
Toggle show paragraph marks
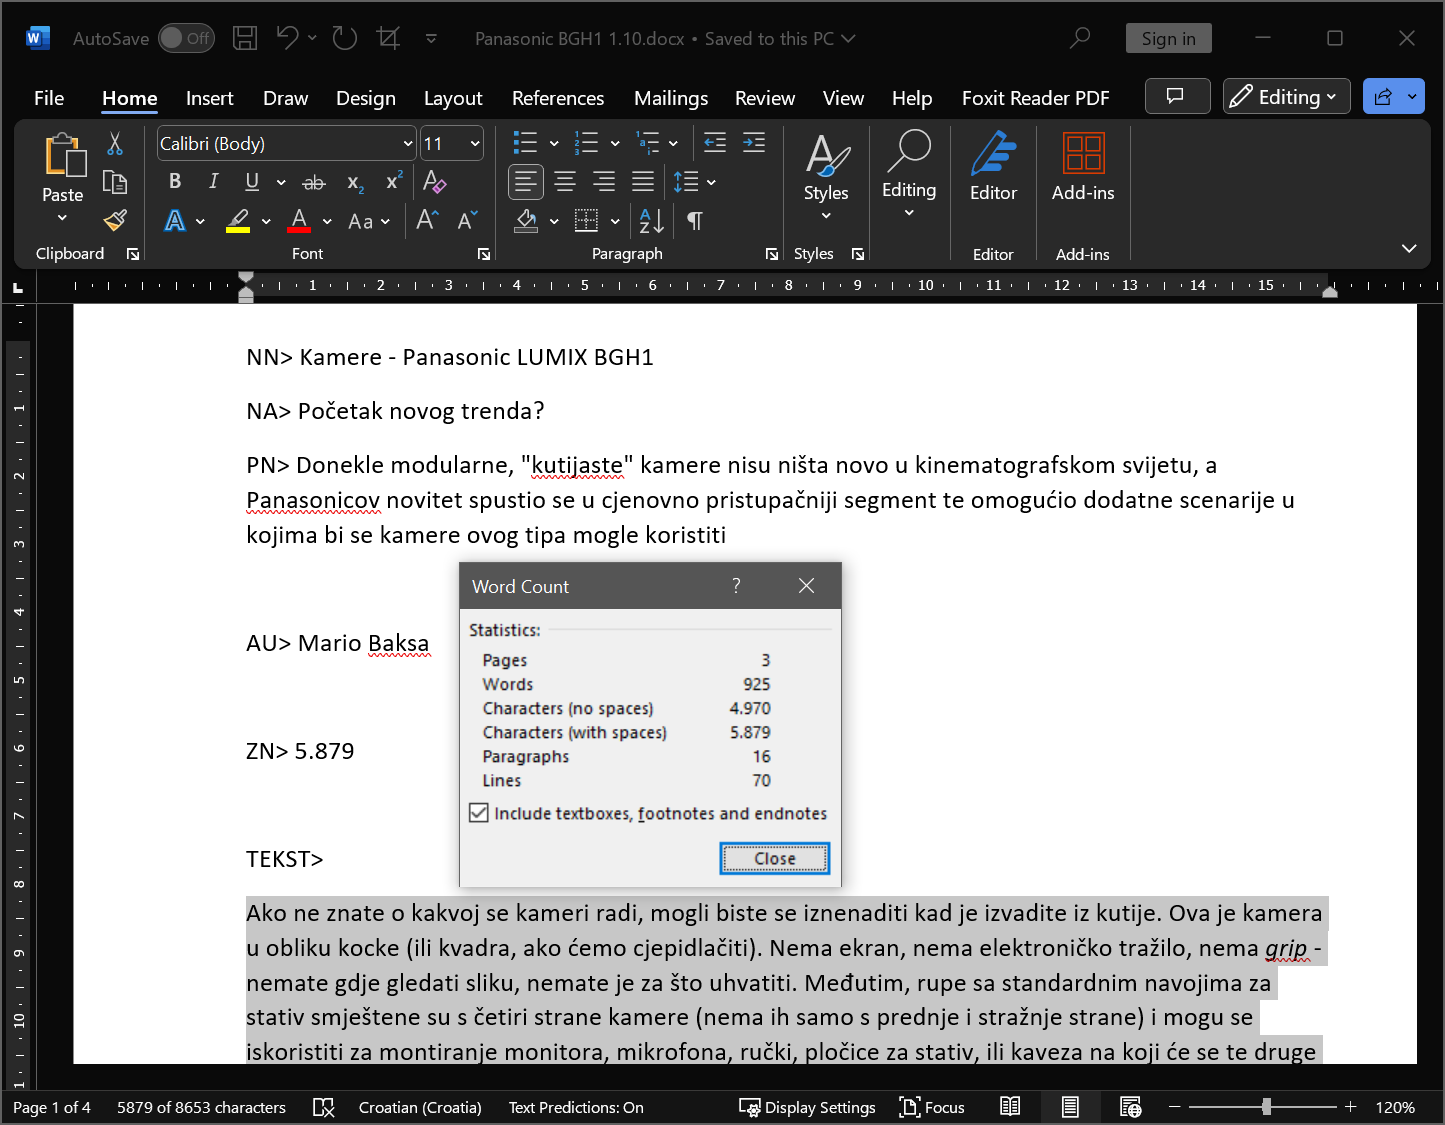pos(695,220)
